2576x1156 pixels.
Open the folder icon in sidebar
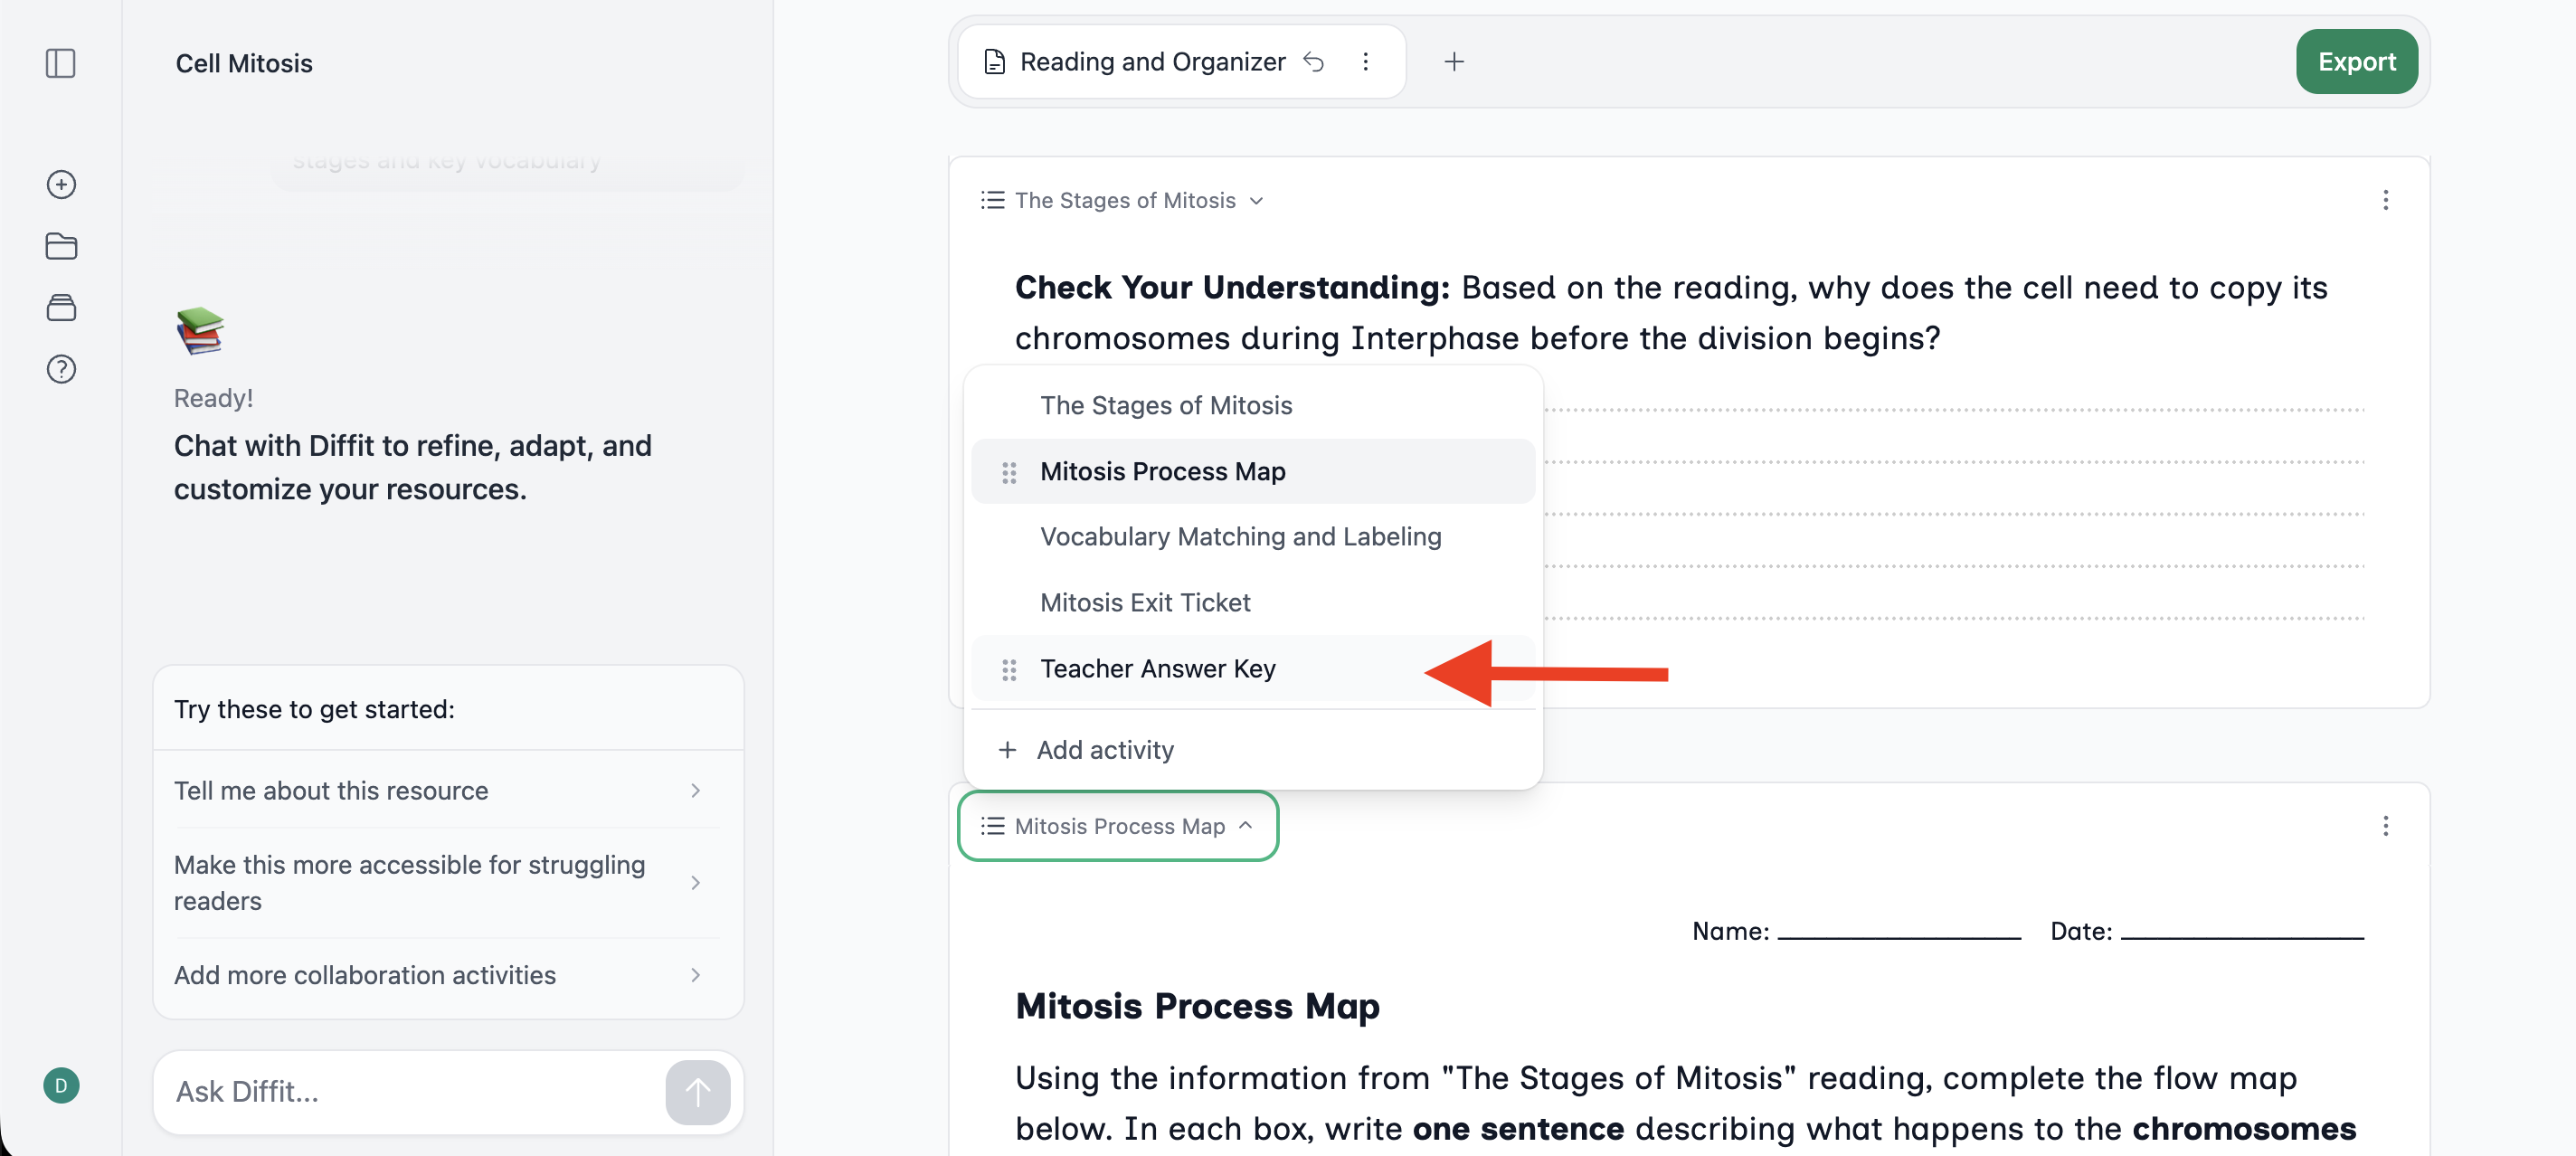(x=61, y=246)
